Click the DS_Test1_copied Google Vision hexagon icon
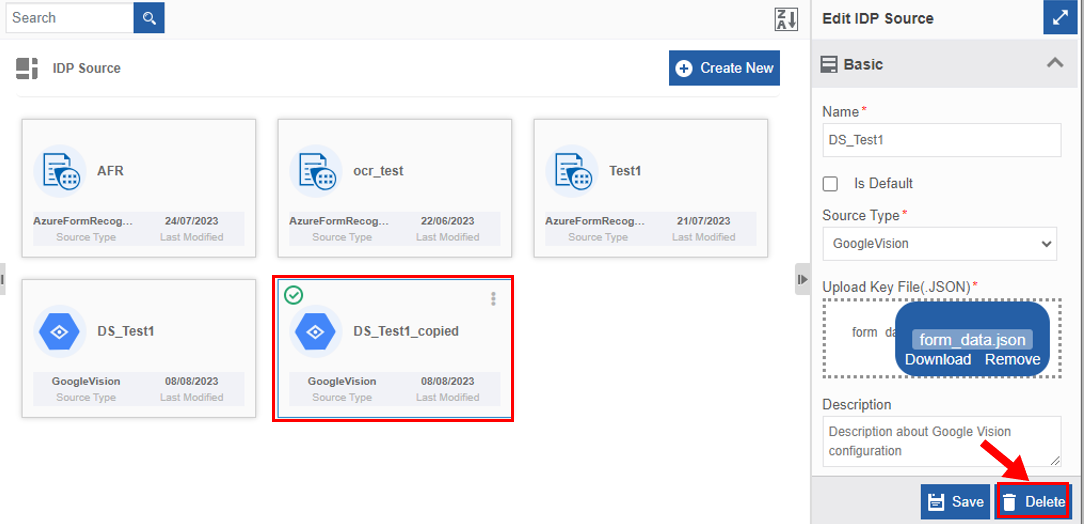 [316, 331]
